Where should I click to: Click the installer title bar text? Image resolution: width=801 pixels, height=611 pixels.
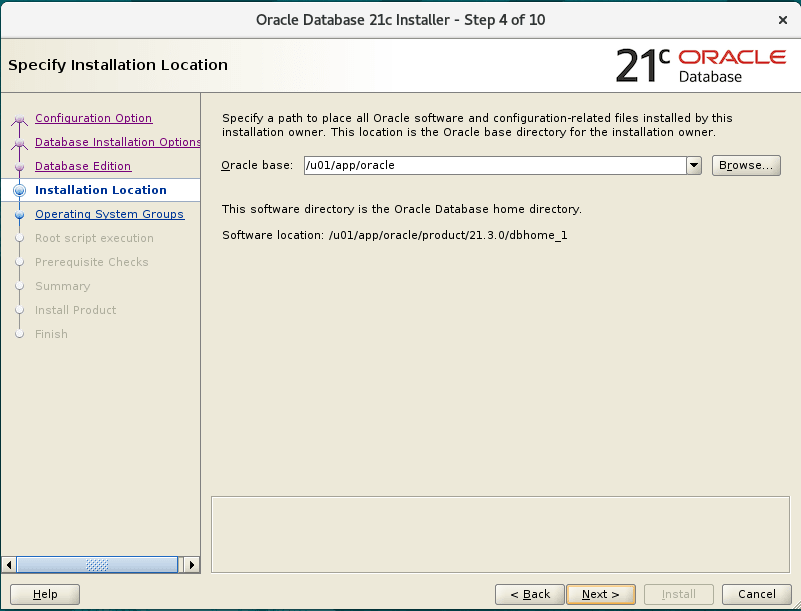[x=400, y=20]
